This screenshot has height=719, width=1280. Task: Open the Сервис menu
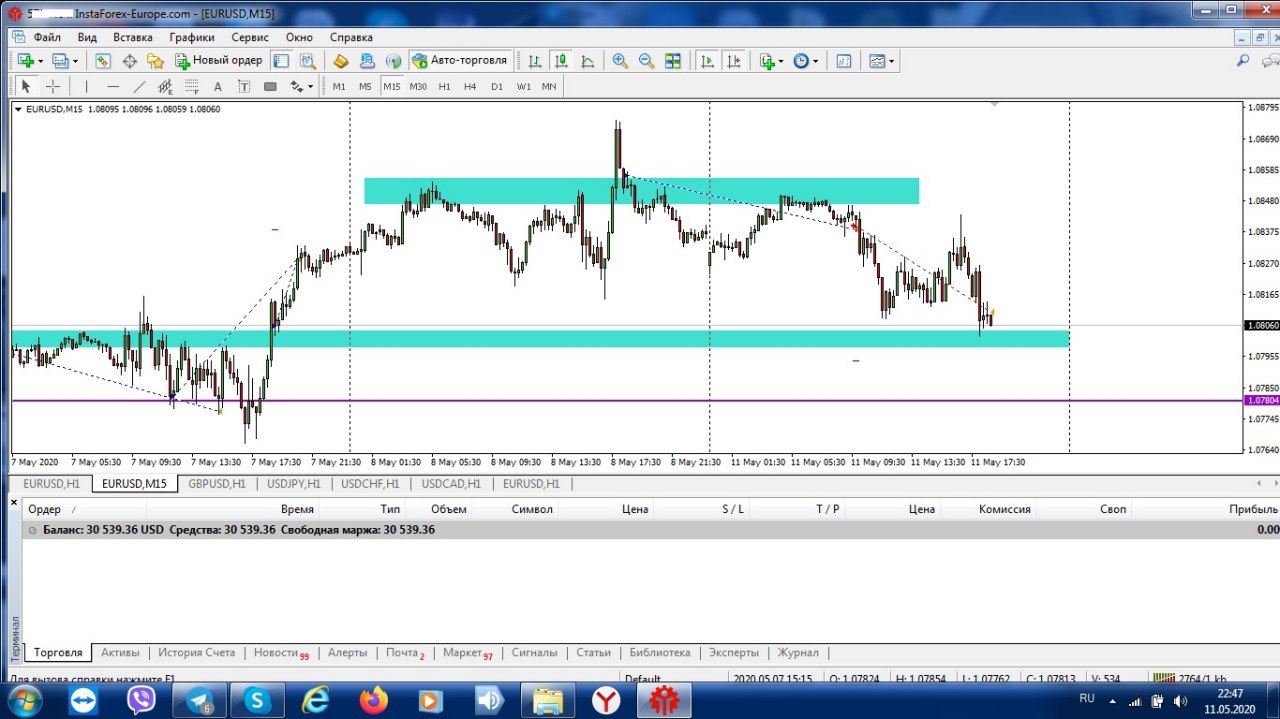coord(250,37)
